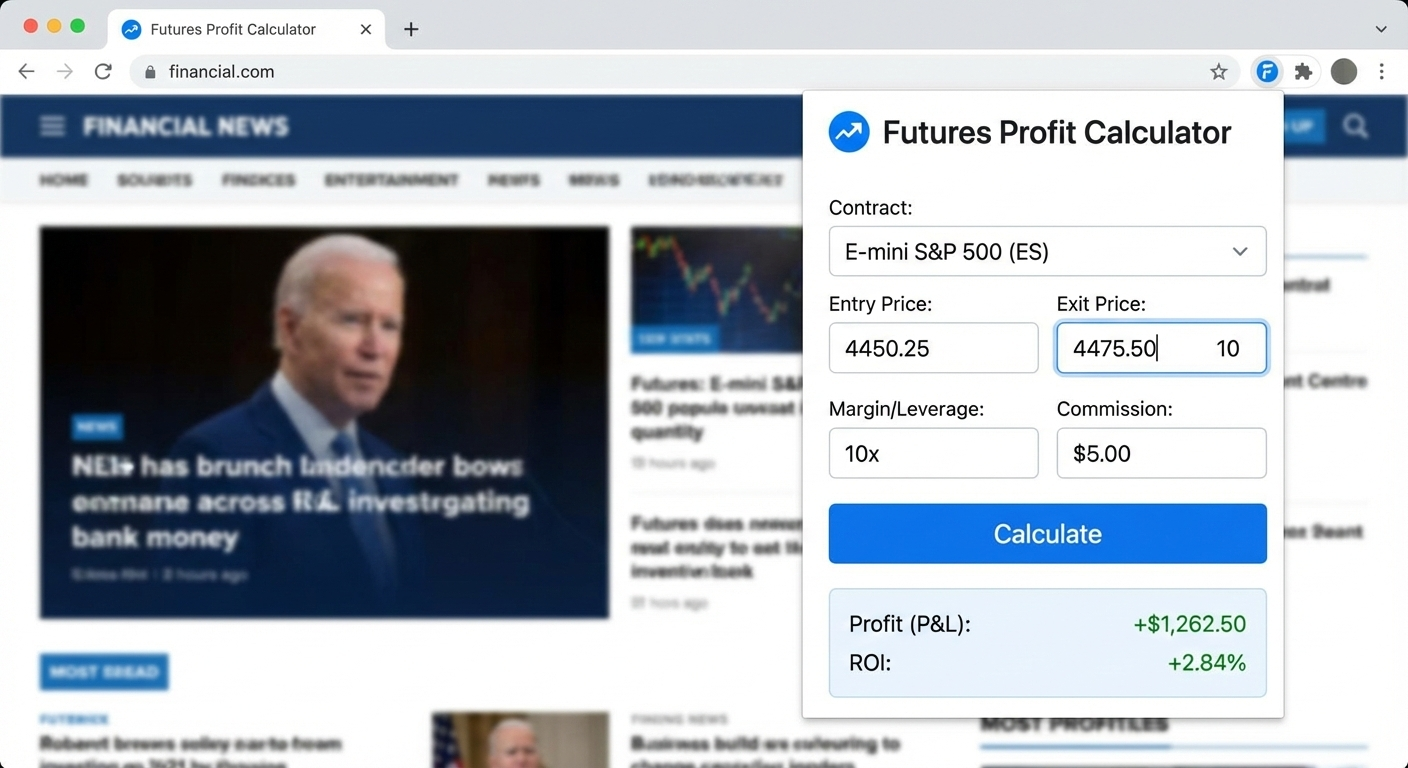1408x768 pixels.
Task: Click the three-dot browser menu
Action: pos(1383,71)
